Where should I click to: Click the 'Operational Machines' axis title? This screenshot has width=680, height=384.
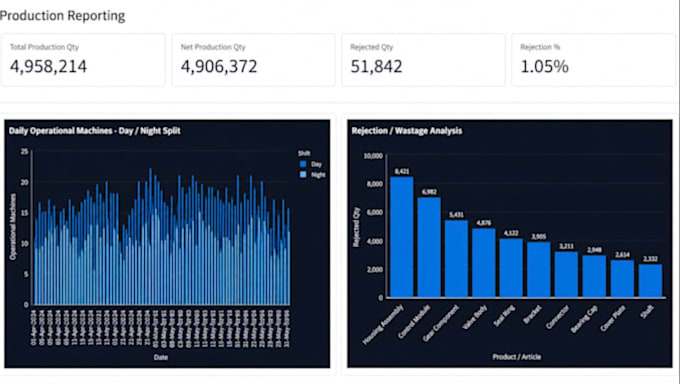click(13, 226)
